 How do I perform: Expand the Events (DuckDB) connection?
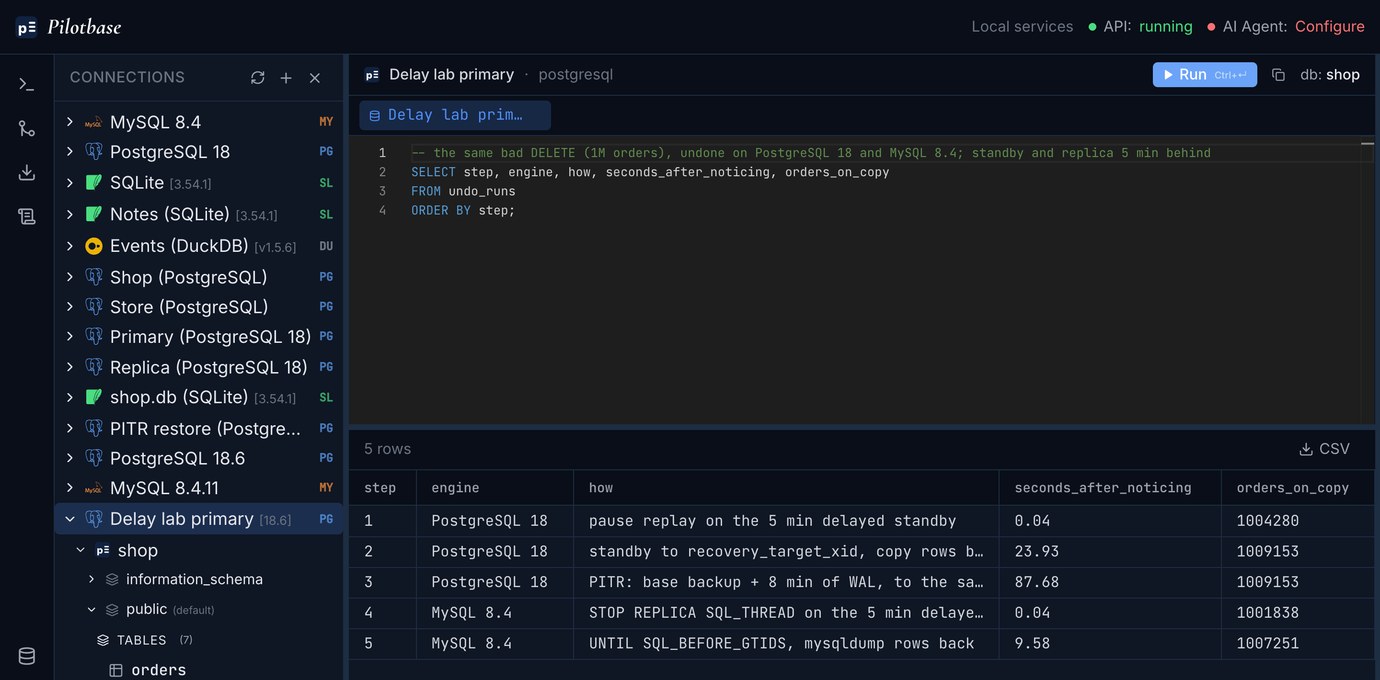(x=69, y=246)
